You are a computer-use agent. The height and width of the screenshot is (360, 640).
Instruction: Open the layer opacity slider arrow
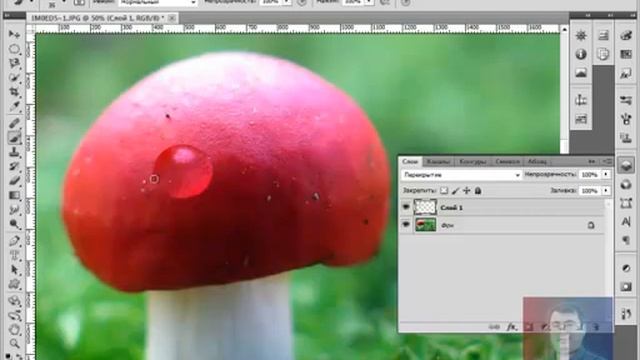606,174
